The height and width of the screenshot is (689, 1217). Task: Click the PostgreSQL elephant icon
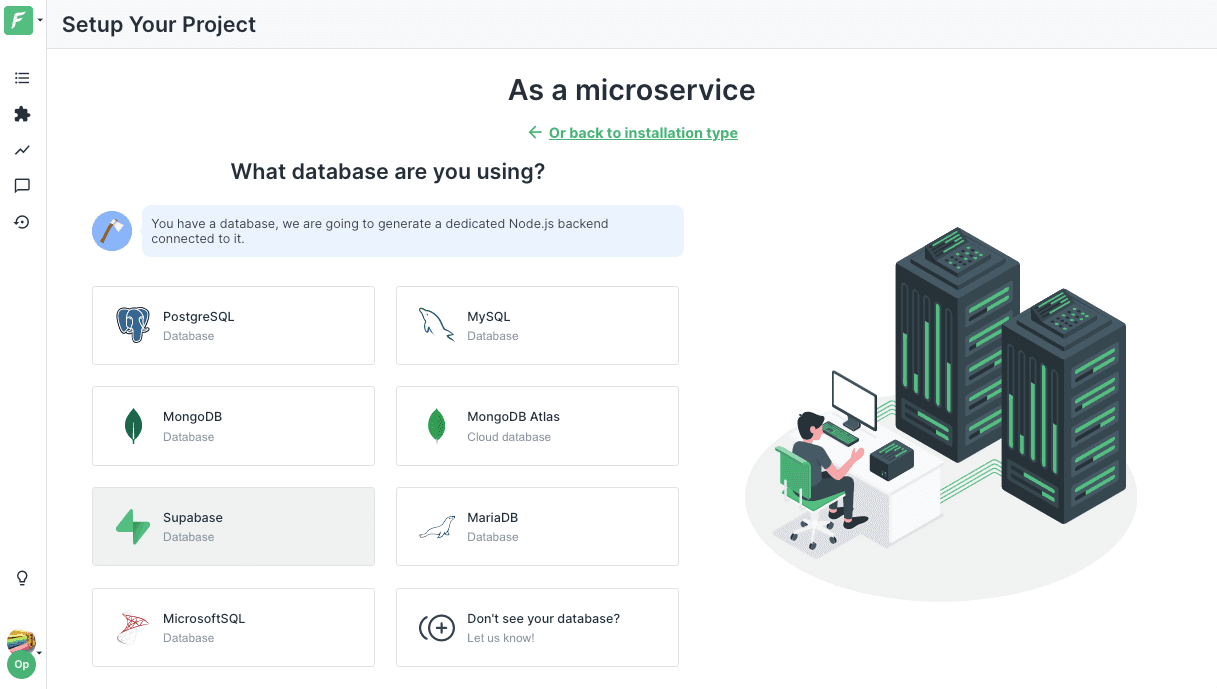point(133,325)
